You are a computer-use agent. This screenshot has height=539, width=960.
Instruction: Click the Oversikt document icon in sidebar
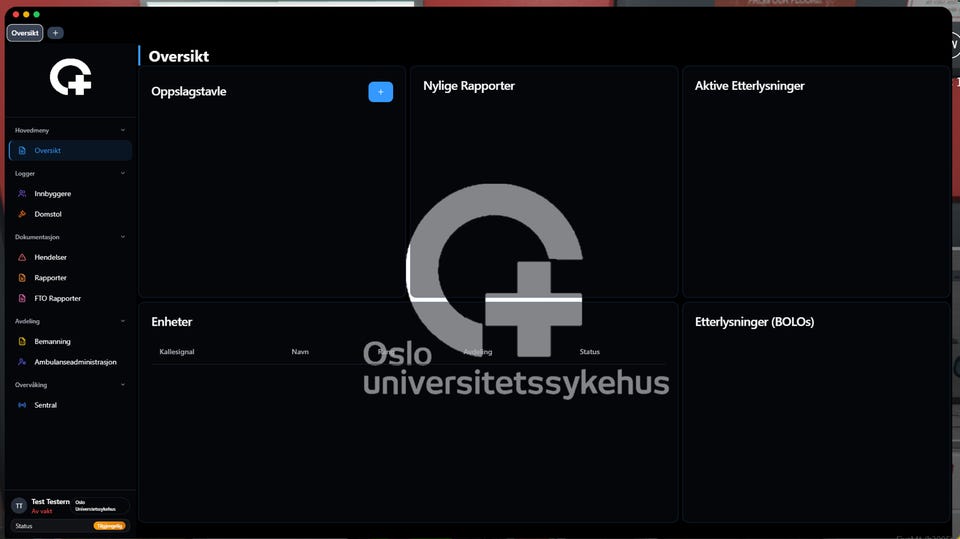click(22, 151)
